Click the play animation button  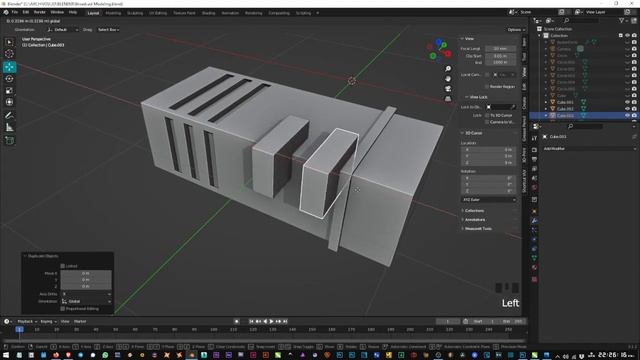click(x=272, y=322)
